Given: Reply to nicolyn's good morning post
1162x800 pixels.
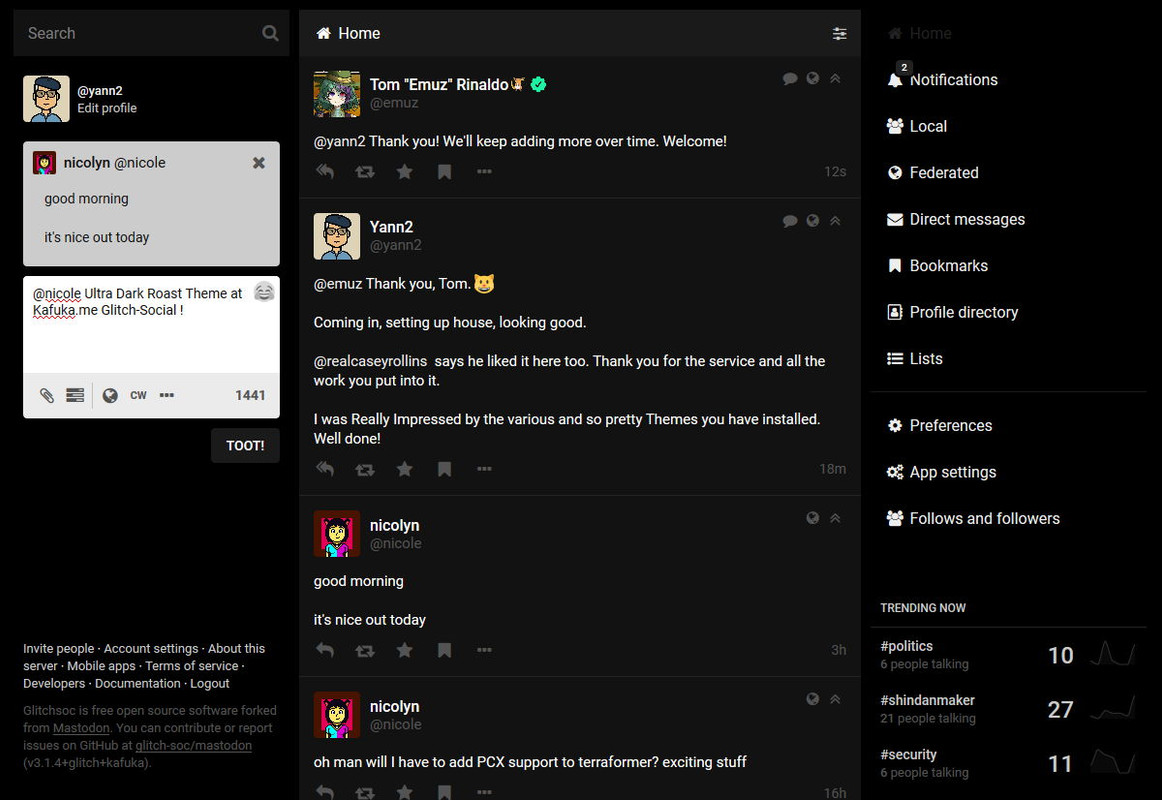Looking at the screenshot, I should [325, 650].
